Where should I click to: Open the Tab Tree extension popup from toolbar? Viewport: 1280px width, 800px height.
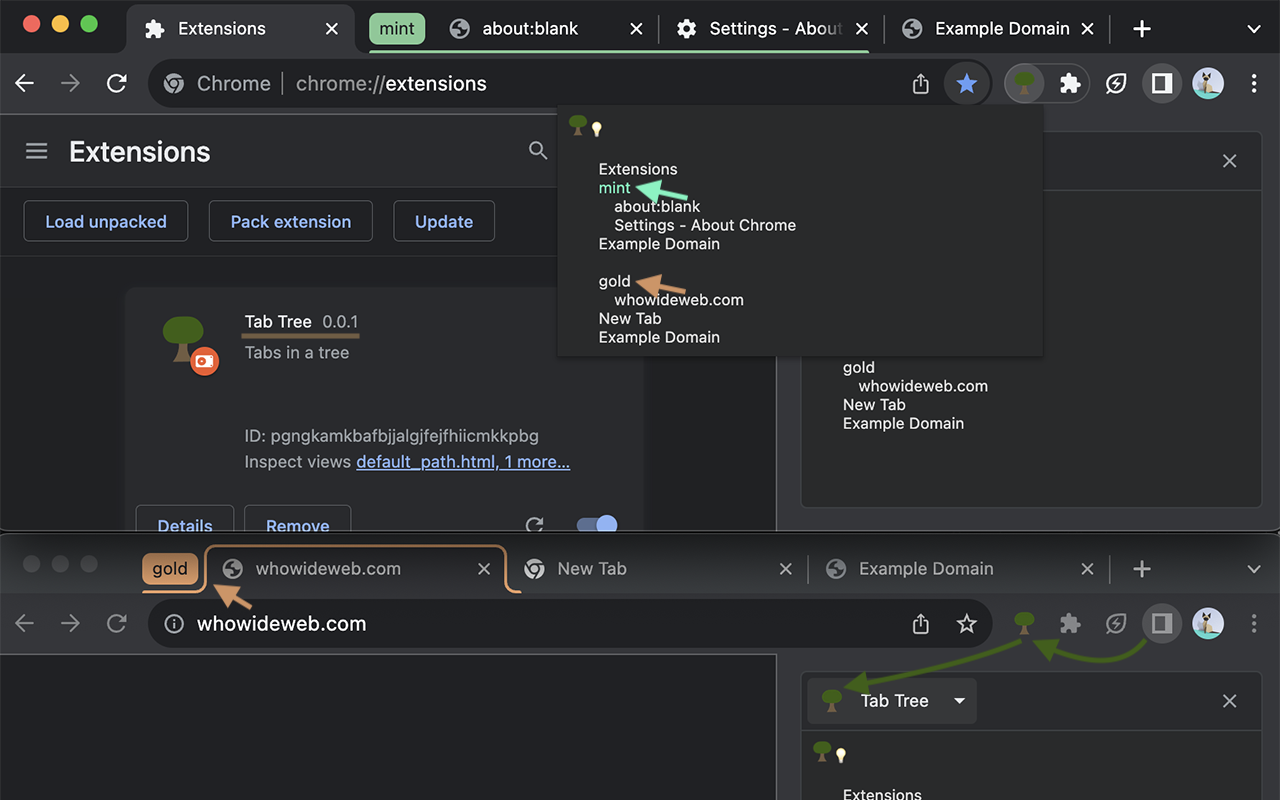(1023, 83)
